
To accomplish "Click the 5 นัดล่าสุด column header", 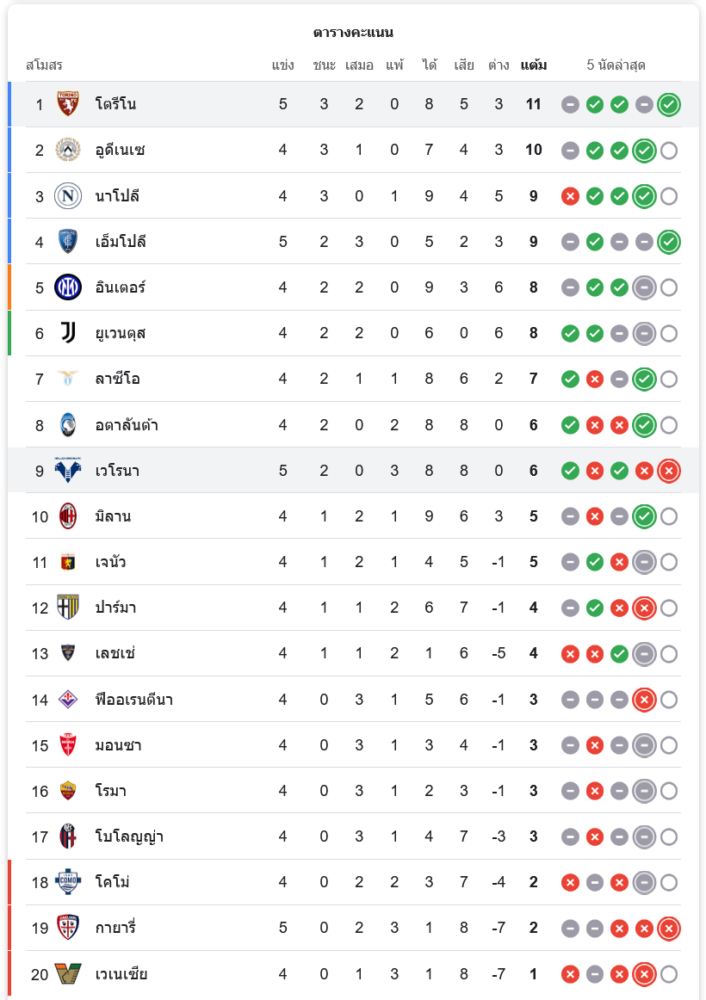I will click(615, 65).
